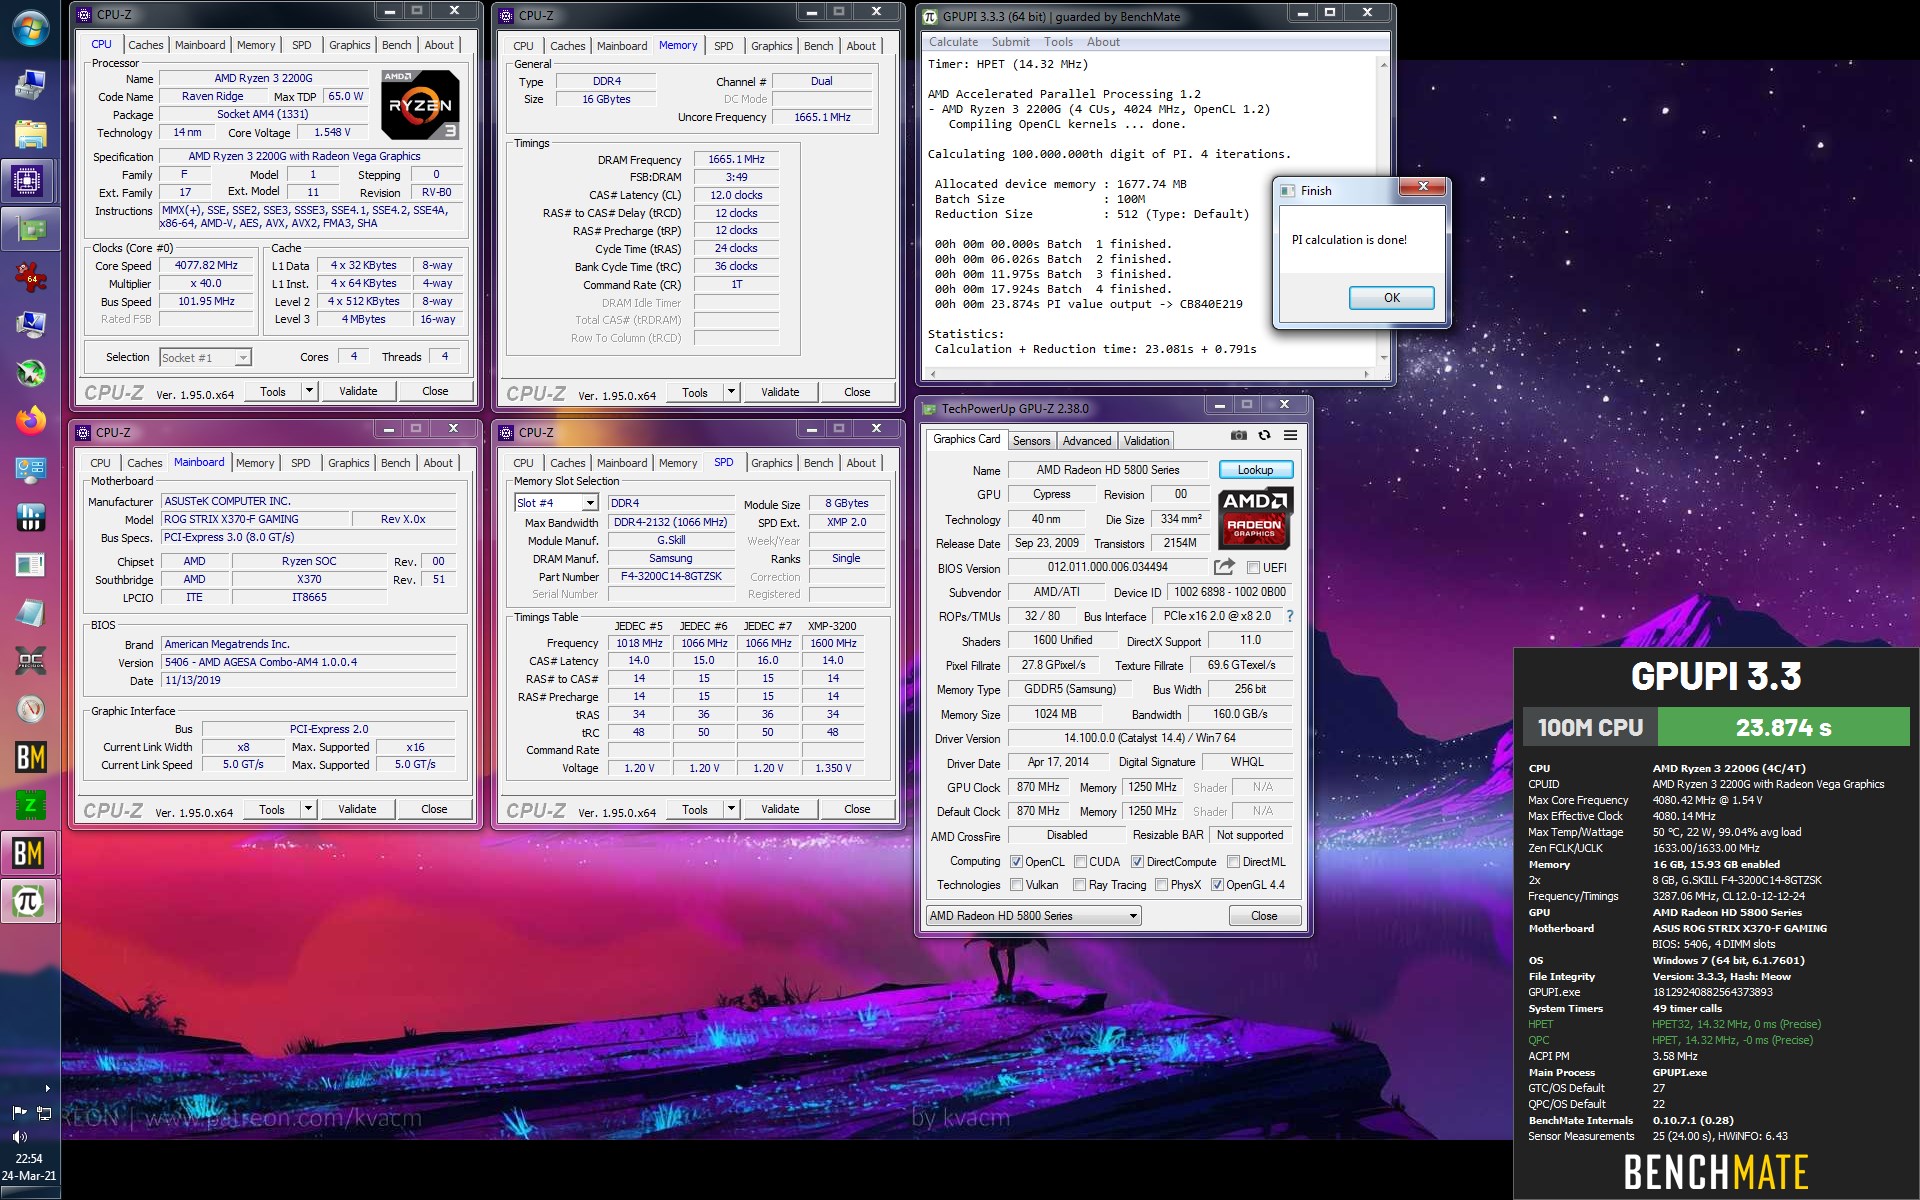The image size is (1920, 1200).
Task: Click GPUPI log scrollbar up arrow
Action: point(1383,65)
